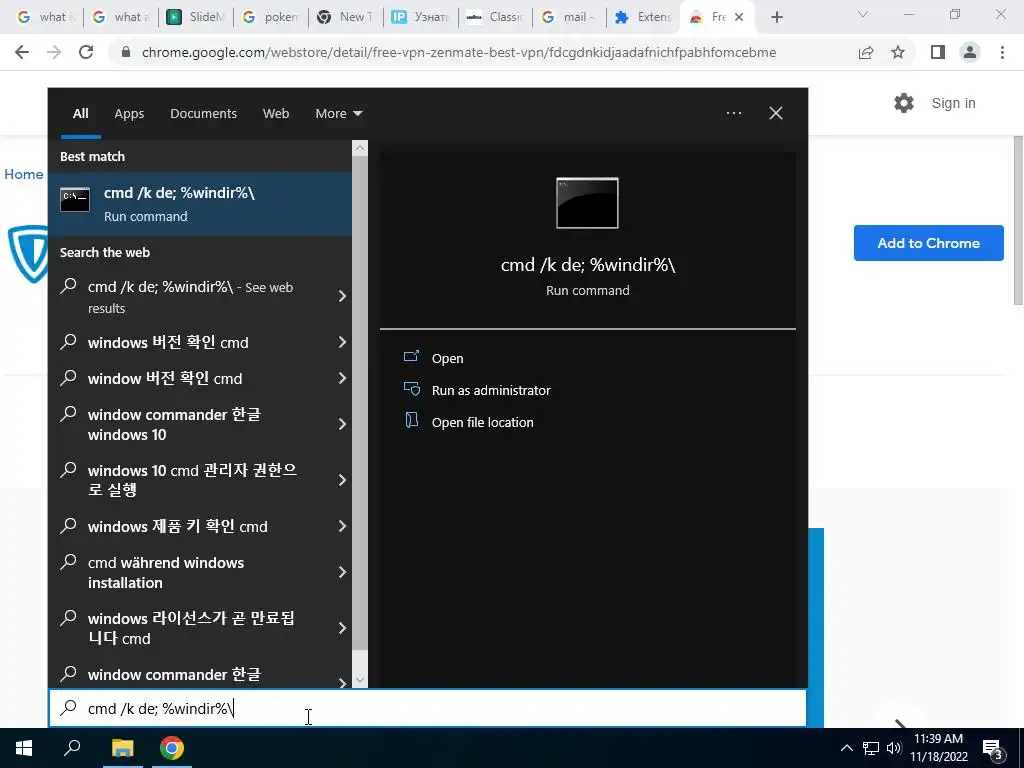The width and height of the screenshot is (1024, 768).
Task: Click the lock icon in address bar
Action: (126, 52)
